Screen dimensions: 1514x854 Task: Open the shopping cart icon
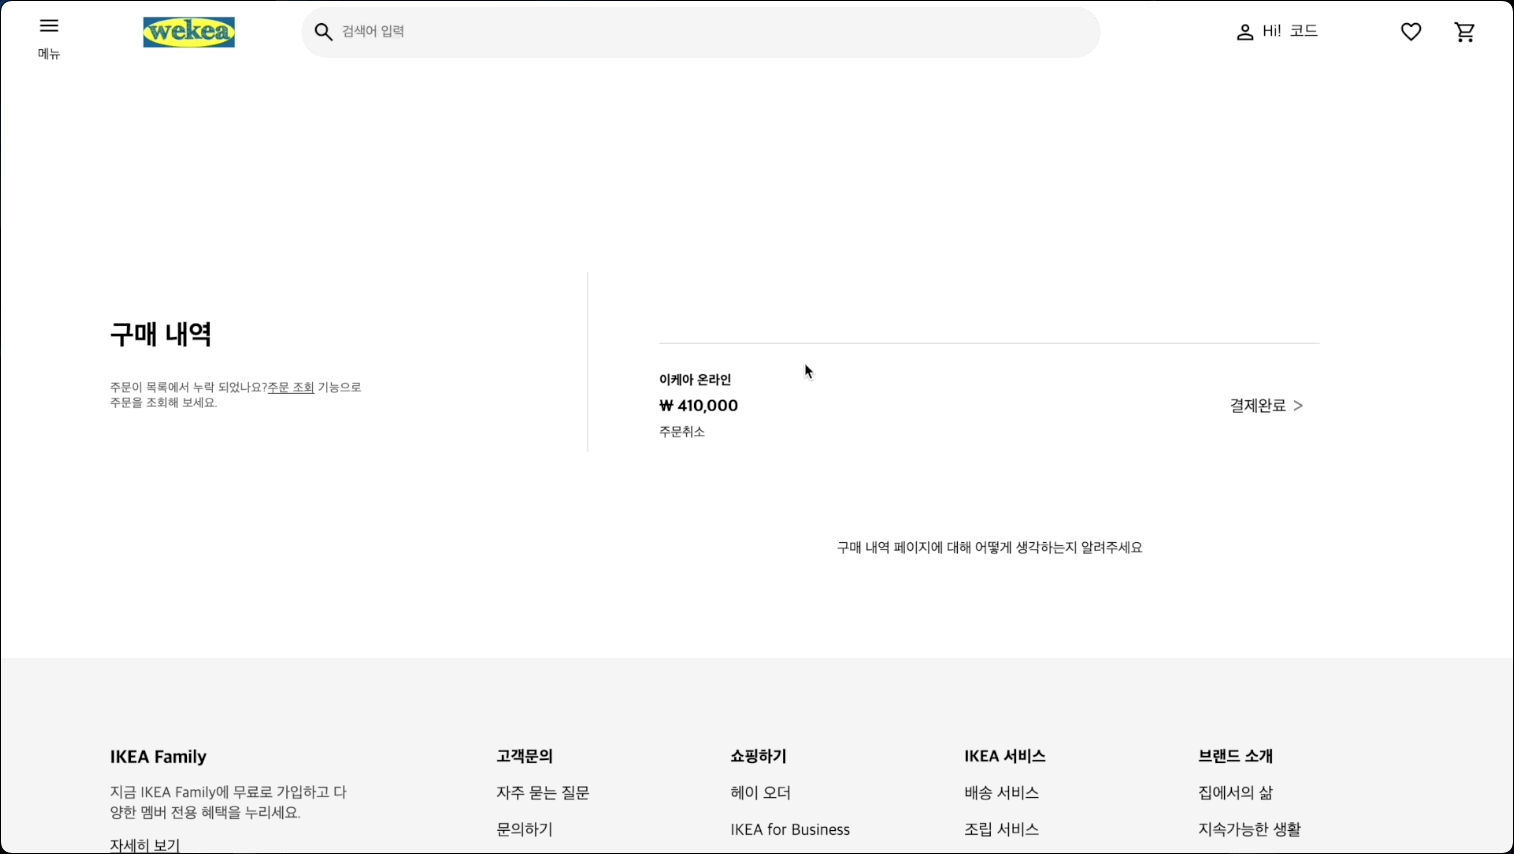(1464, 31)
